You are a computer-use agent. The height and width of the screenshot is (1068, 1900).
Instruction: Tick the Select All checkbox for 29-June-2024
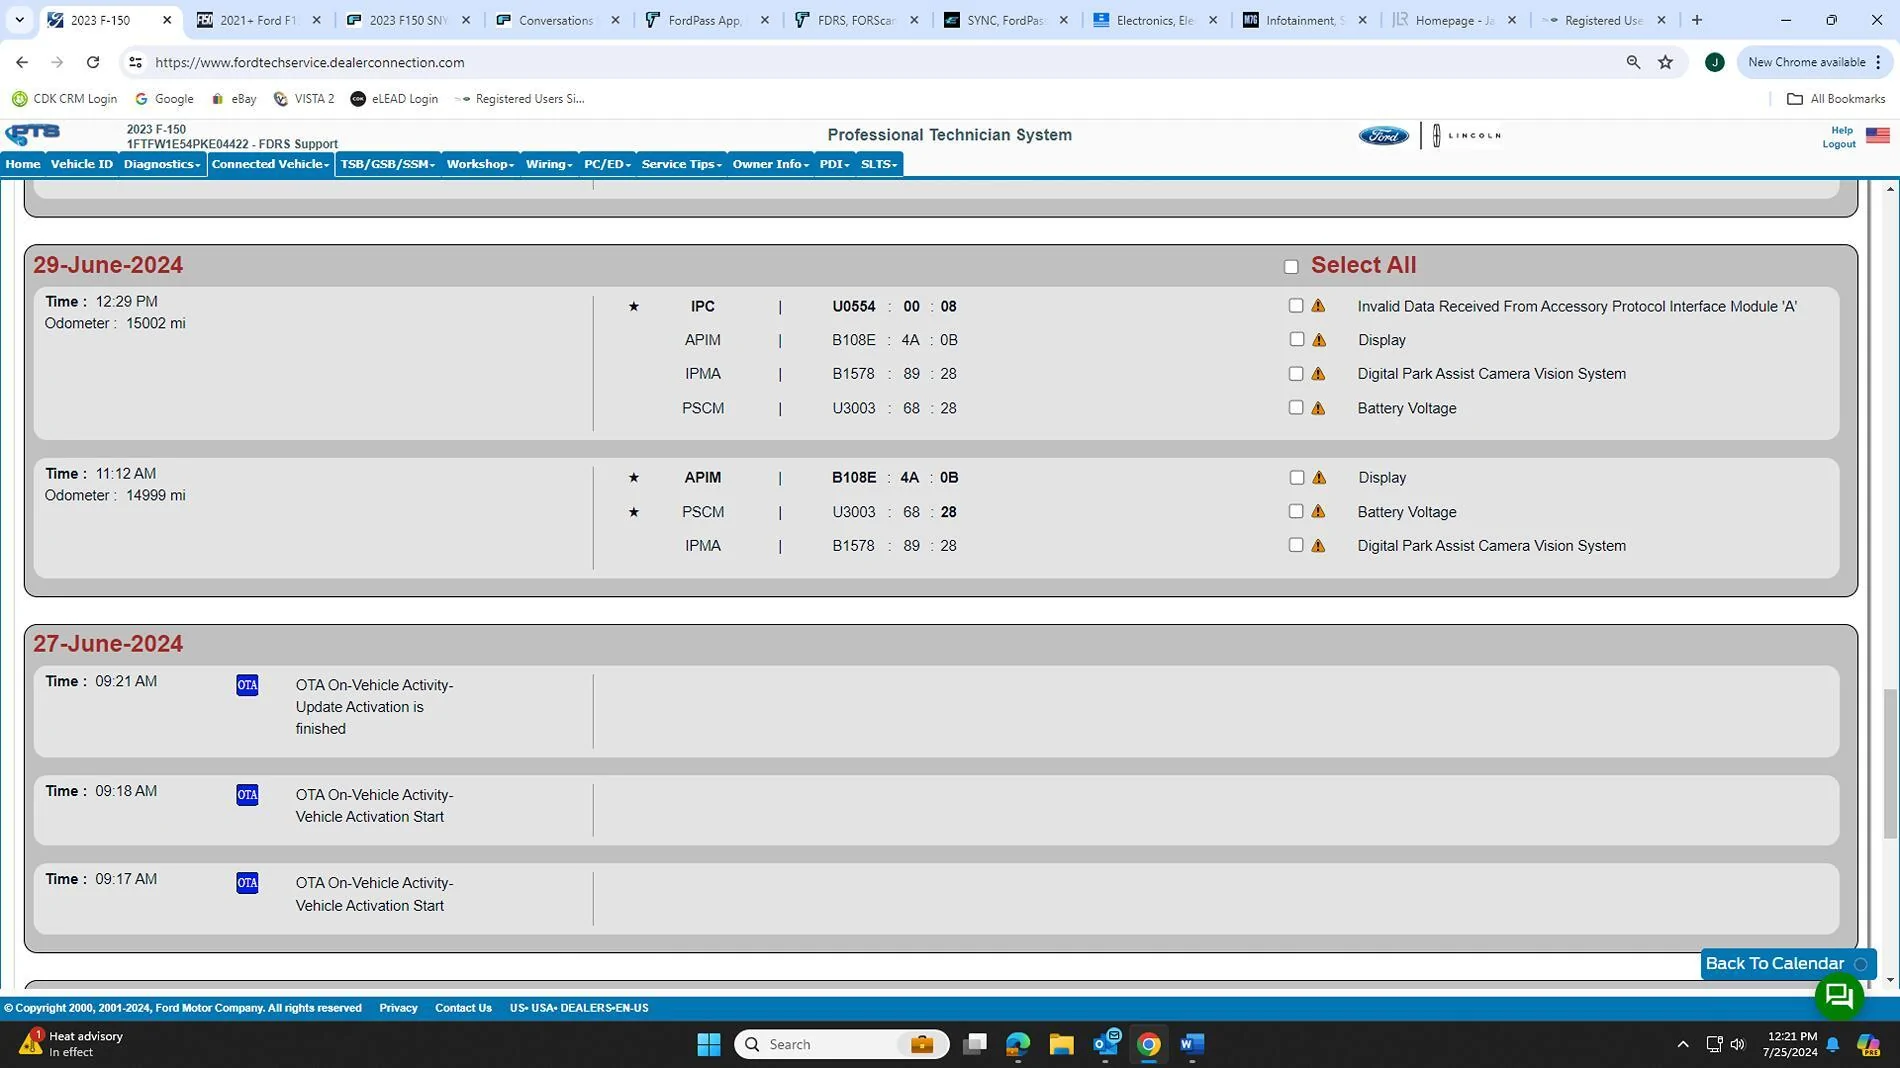(x=1291, y=267)
